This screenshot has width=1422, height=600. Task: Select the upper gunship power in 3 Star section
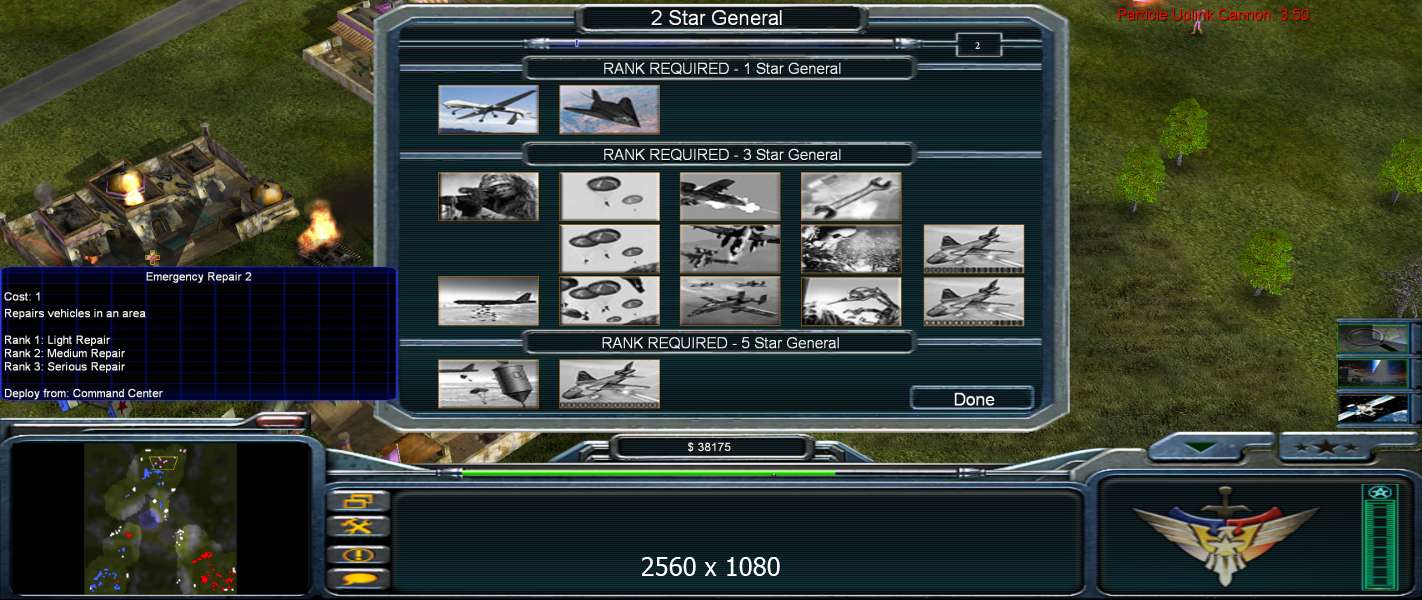click(x=974, y=249)
